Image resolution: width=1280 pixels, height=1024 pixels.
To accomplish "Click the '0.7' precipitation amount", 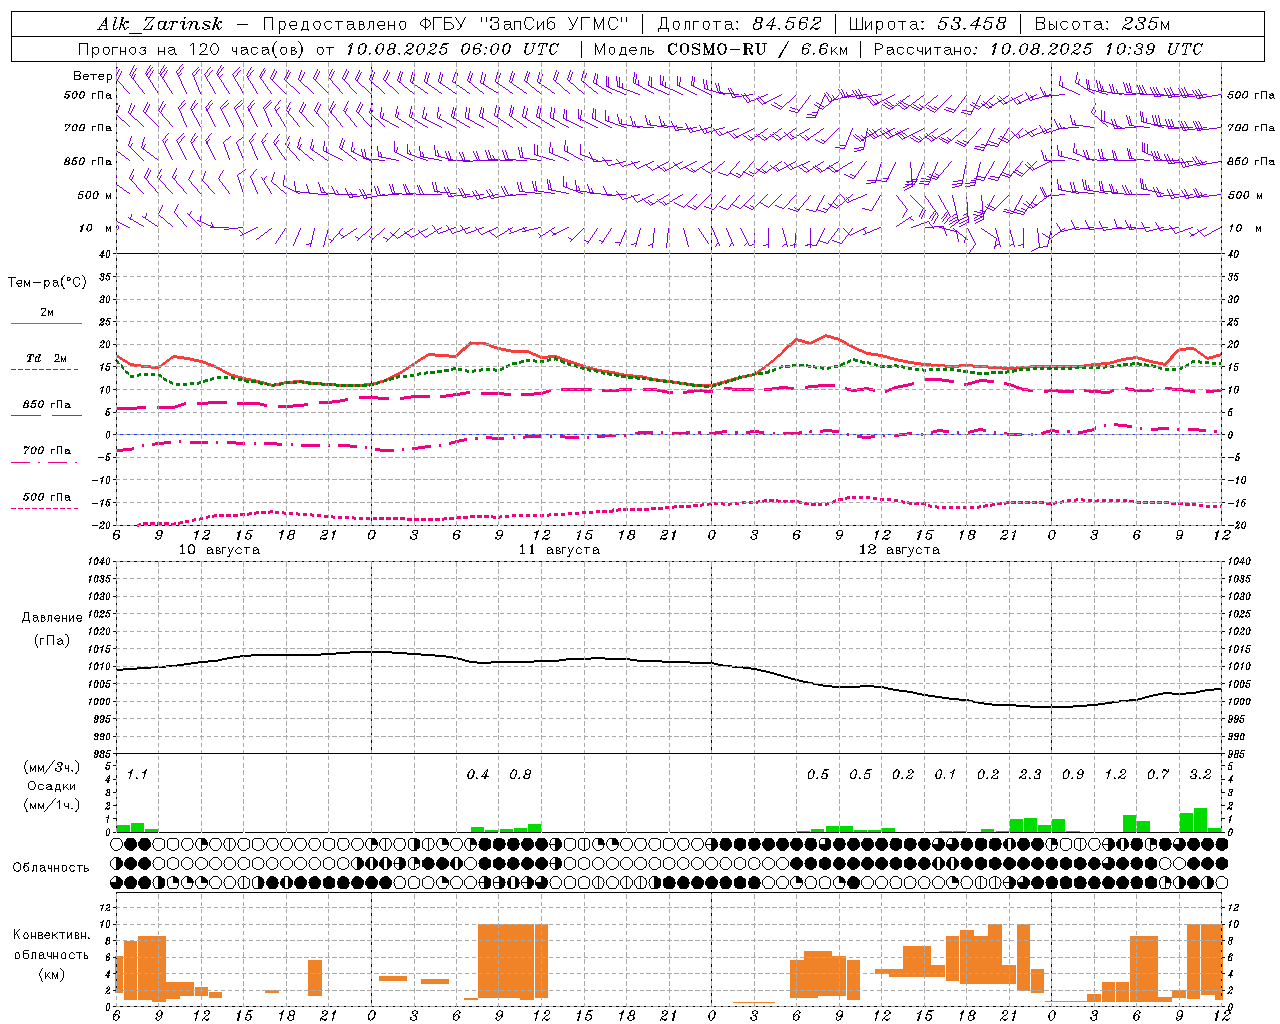I will tap(1158, 775).
